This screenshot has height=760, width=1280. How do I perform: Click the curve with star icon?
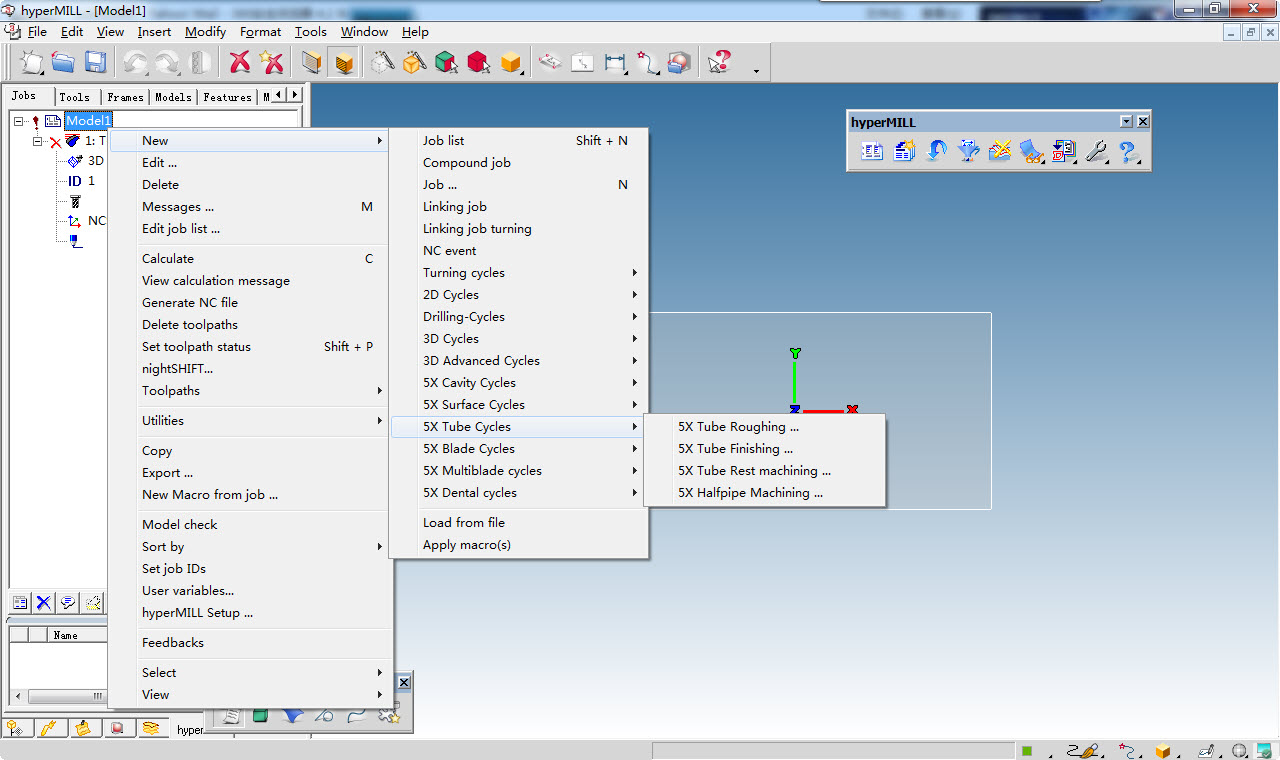(647, 63)
